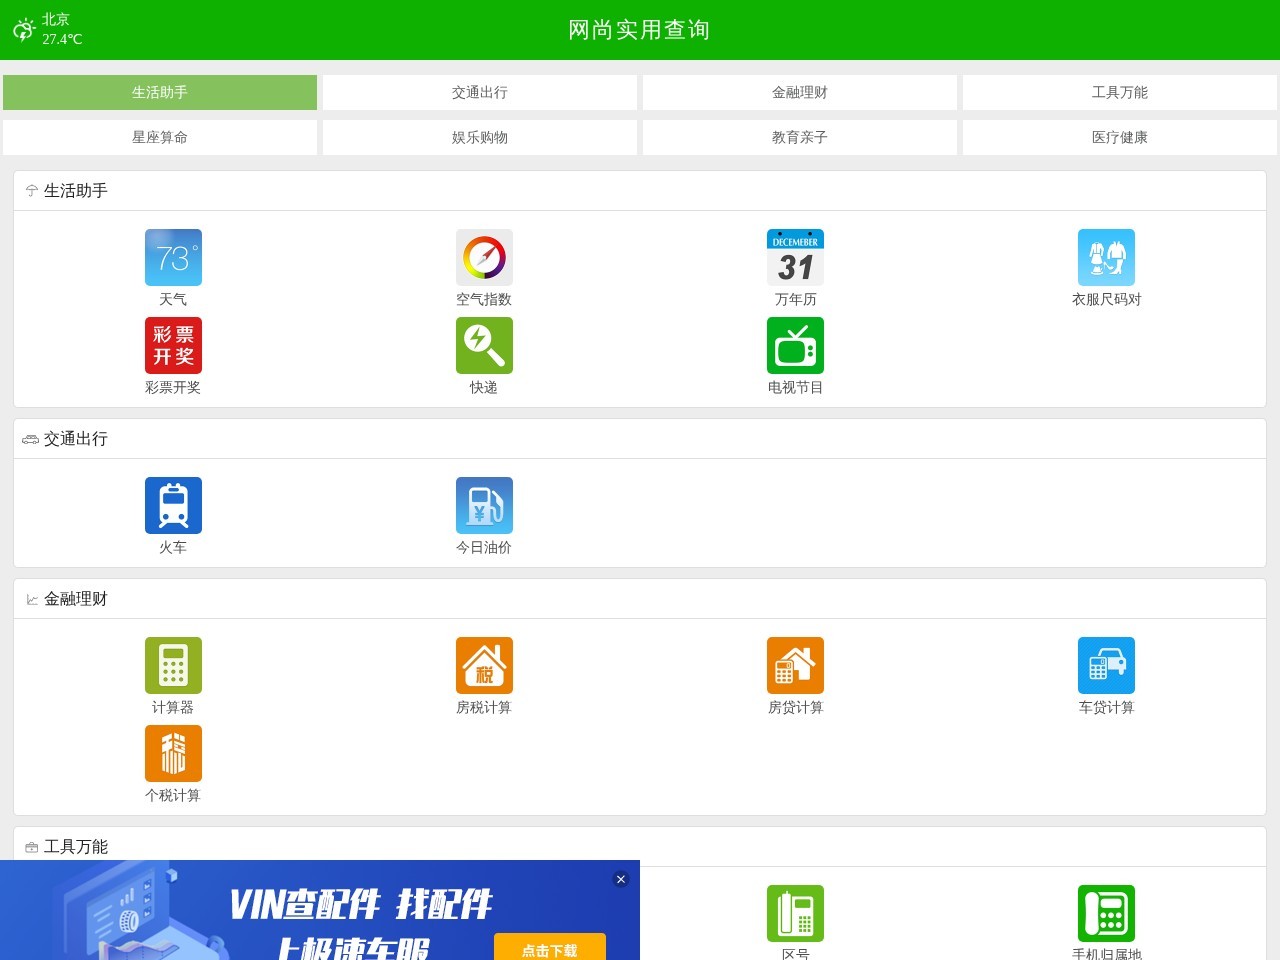This screenshot has height=960, width=1280.
Task: Click the 北京 weather location widget
Action: pyautogui.click(x=48, y=29)
